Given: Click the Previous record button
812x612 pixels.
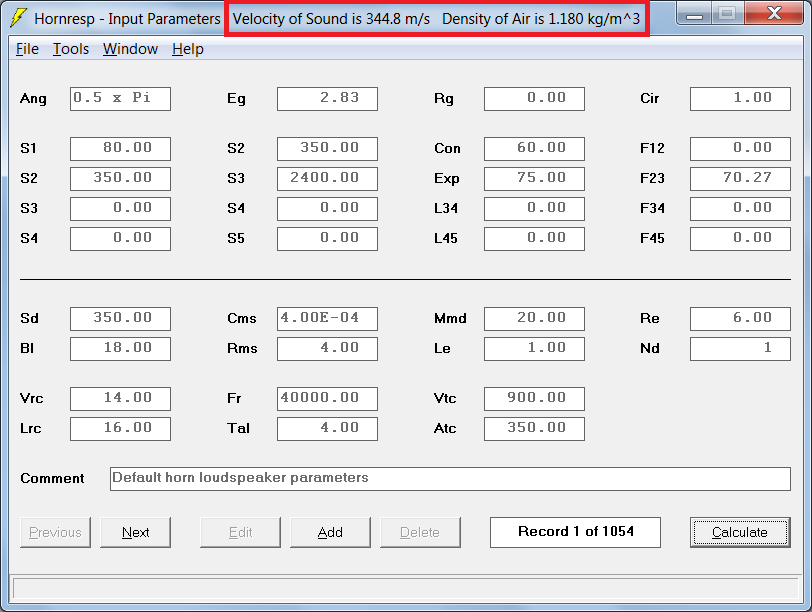Looking at the screenshot, I should pos(55,532).
